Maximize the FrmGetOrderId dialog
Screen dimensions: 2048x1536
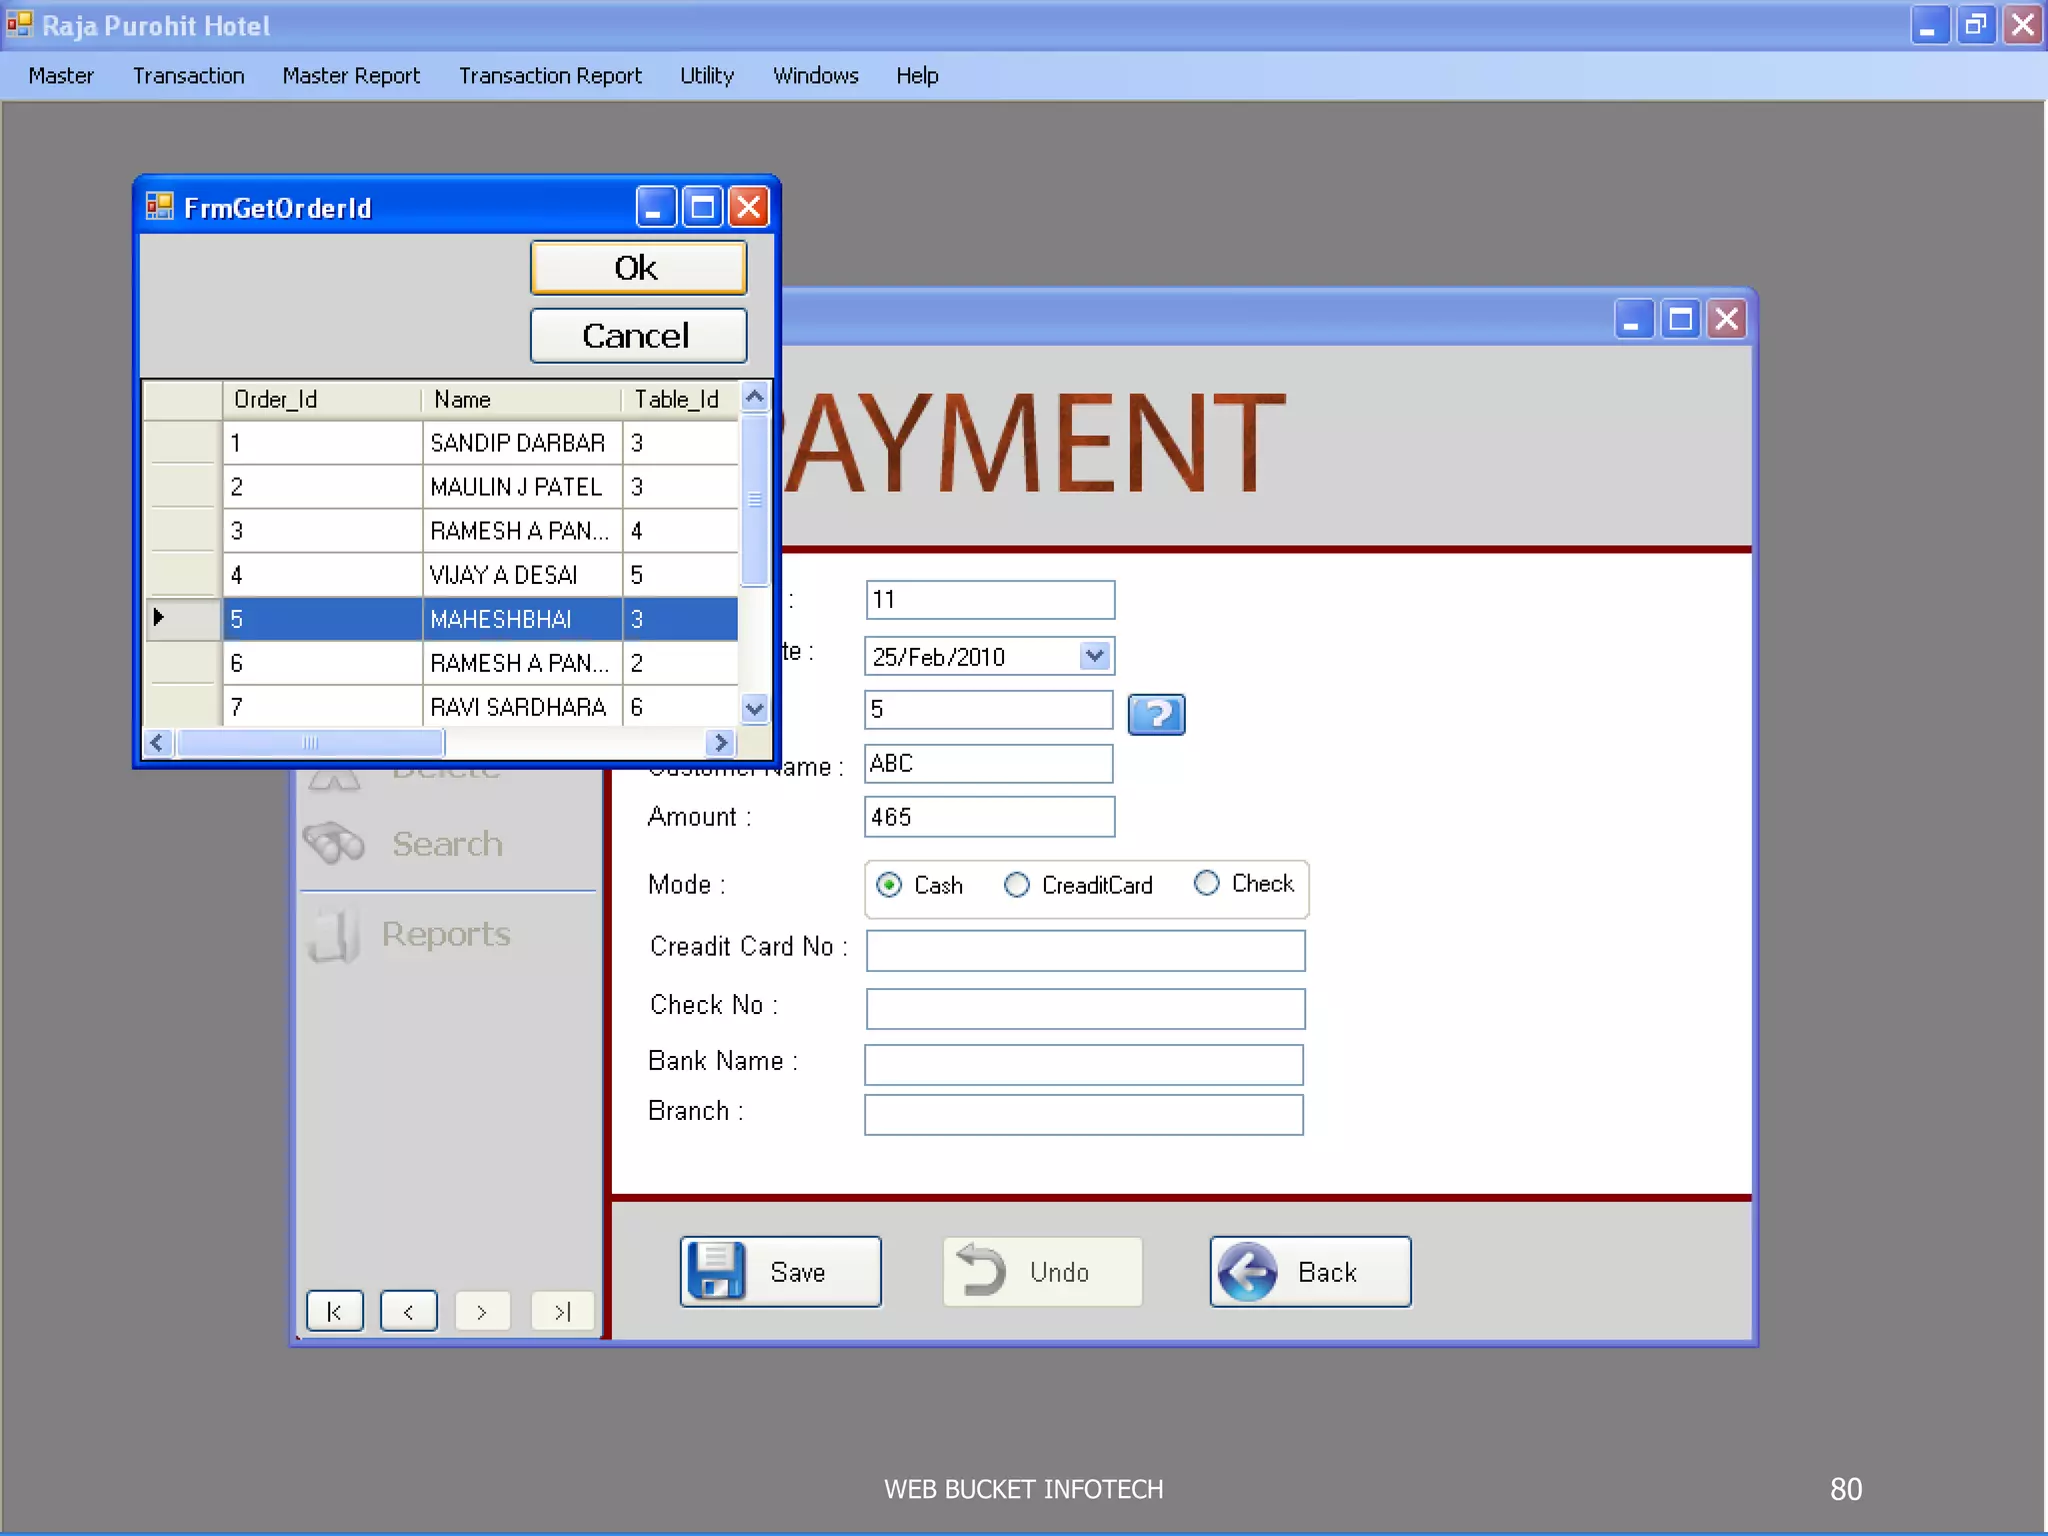[703, 207]
